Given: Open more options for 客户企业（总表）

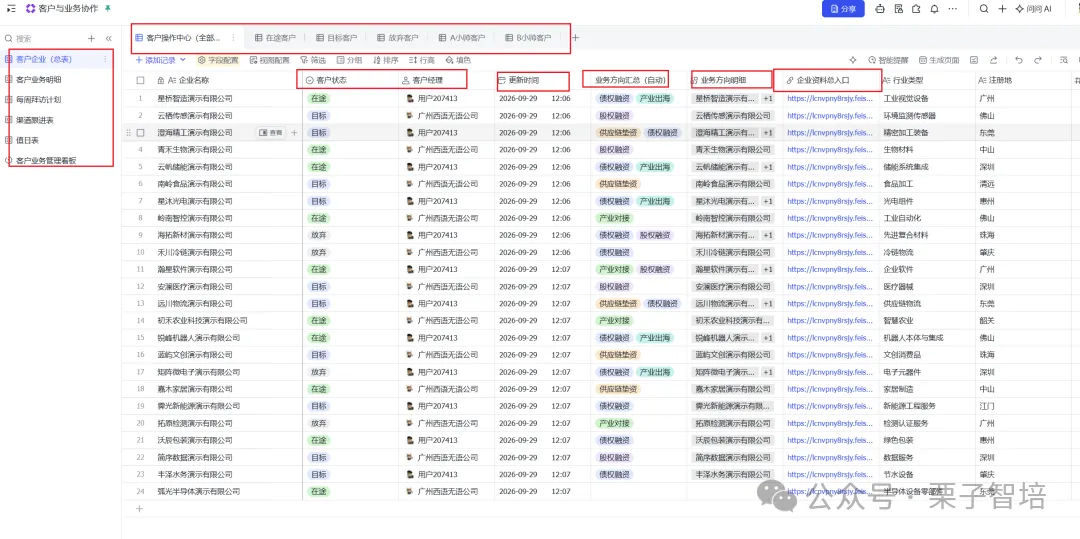Looking at the screenshot, I should pyautogui.click(x=105, y=60).
